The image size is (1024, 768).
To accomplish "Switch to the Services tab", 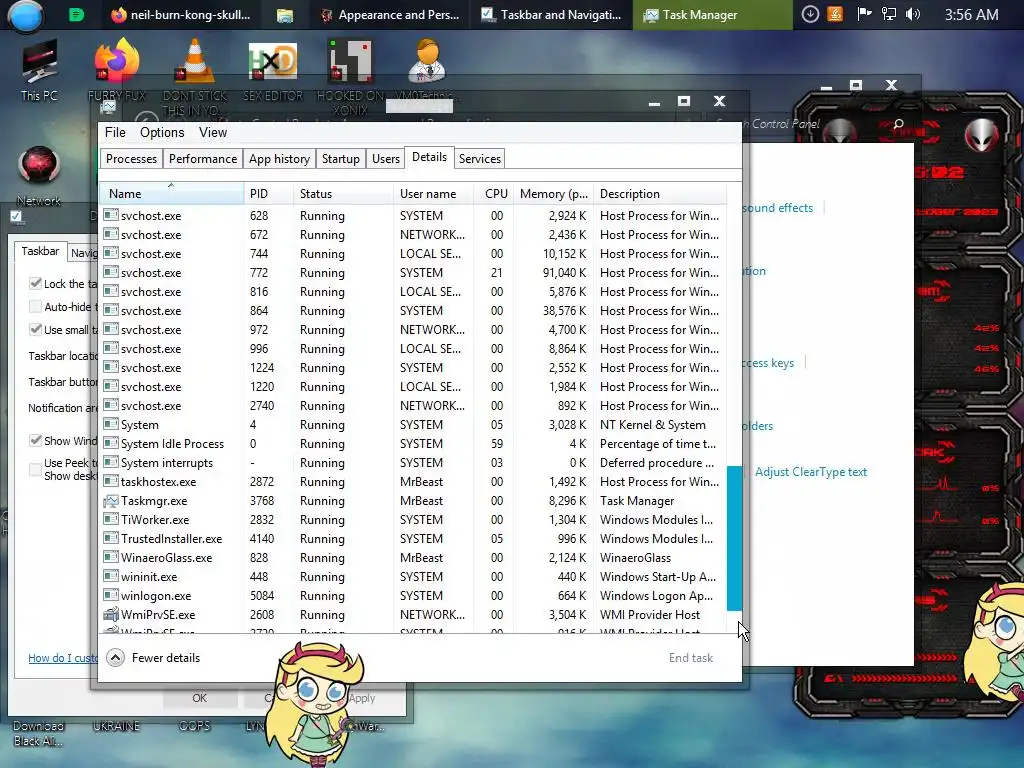I will click(x=479, y=159).
